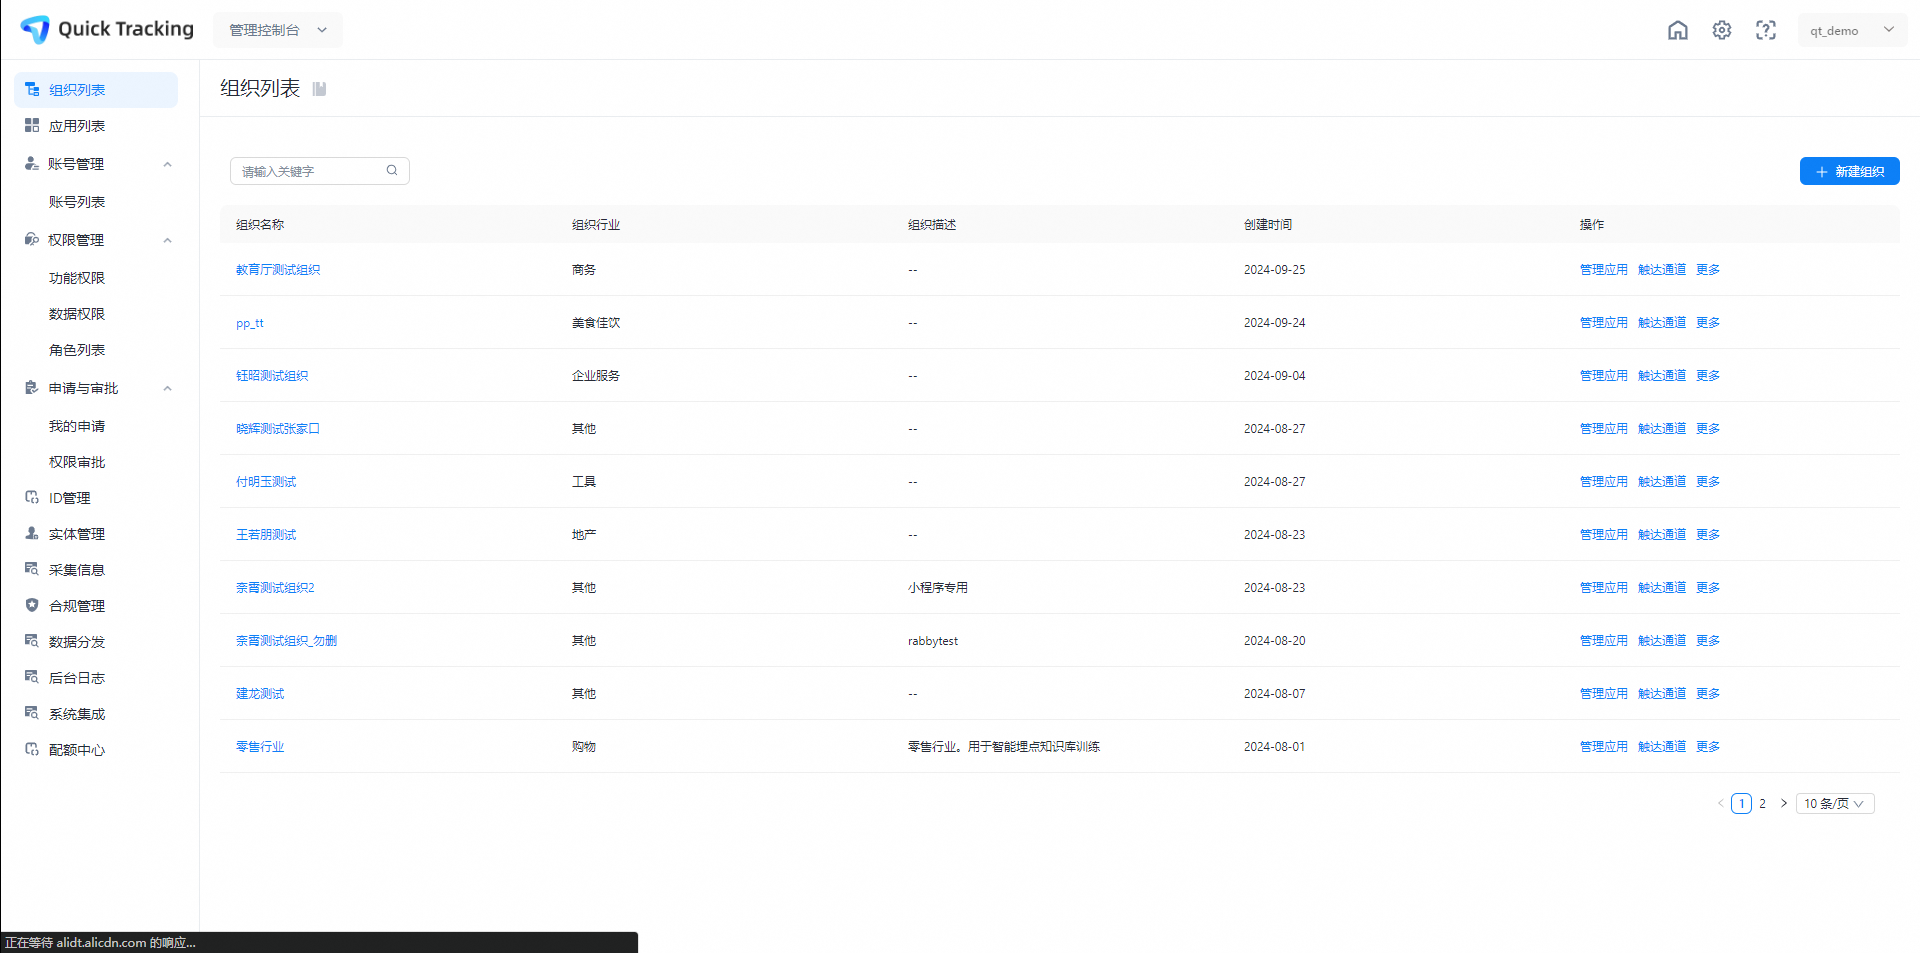The width and height of the screenshot is (1920, 953).
Task: Select 数据权限 in sidebar
Action: pyautogui.click(x=77, y=314)
